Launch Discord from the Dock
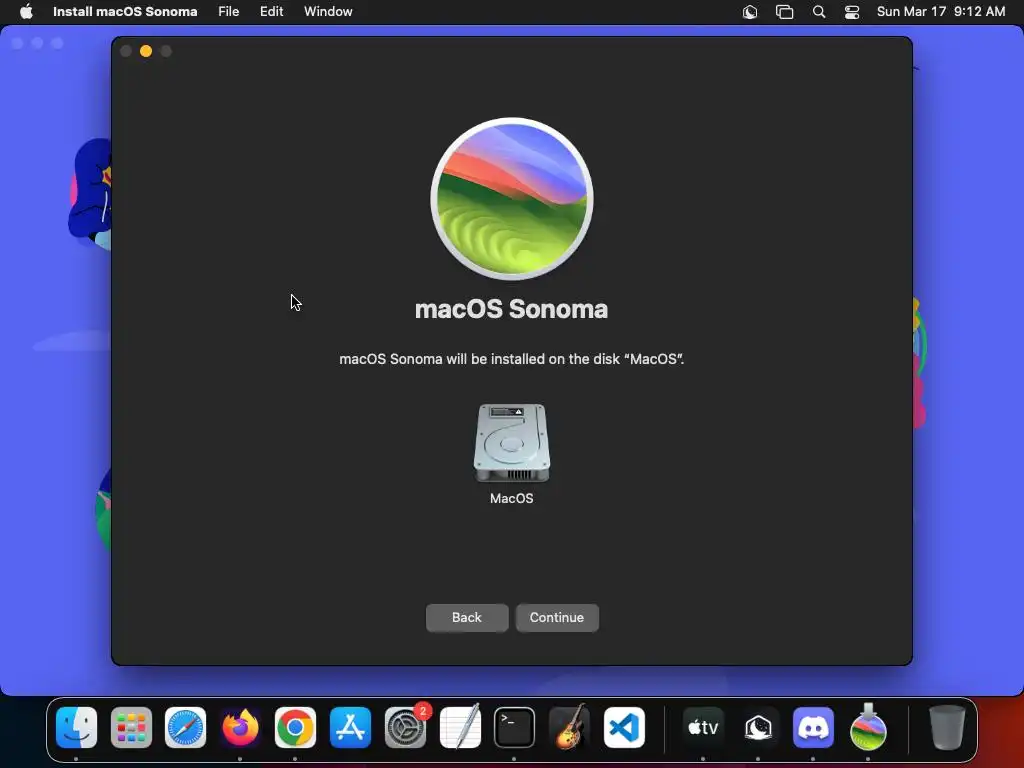The width and height of the screenshot is (1024, 768). coord(813,727)
